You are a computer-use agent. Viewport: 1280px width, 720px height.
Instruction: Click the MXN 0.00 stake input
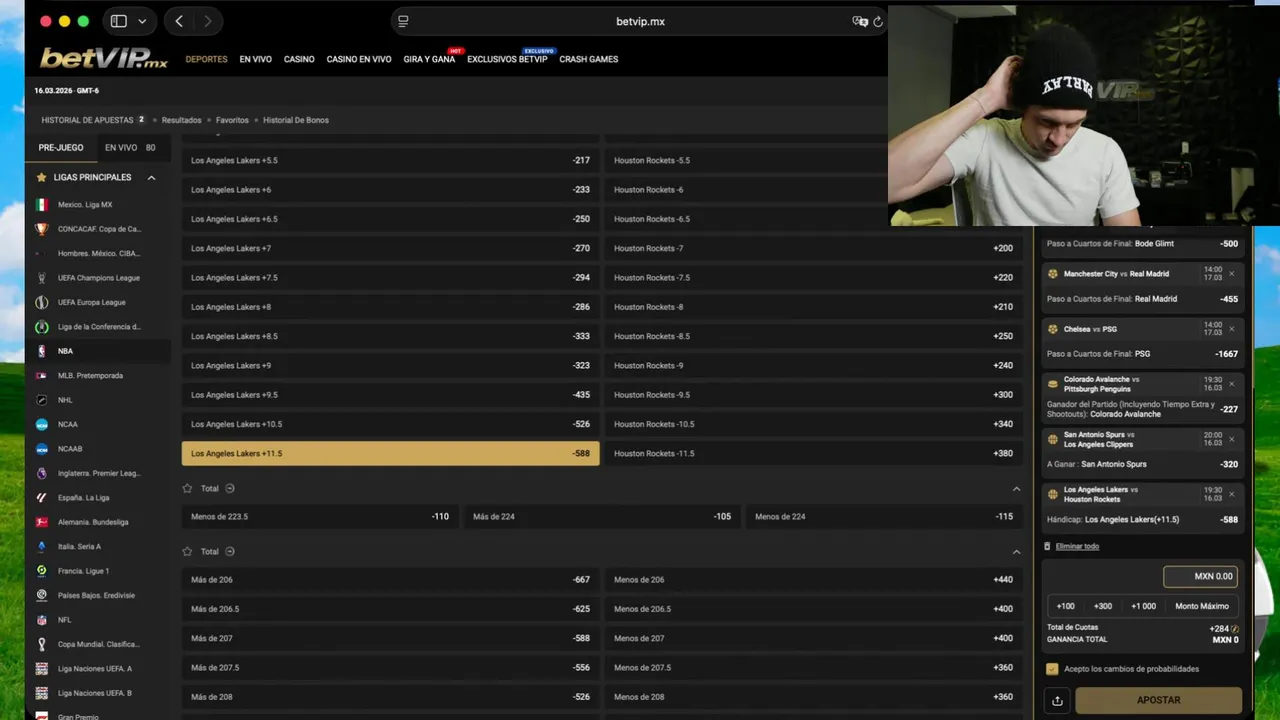[1200, 576]
